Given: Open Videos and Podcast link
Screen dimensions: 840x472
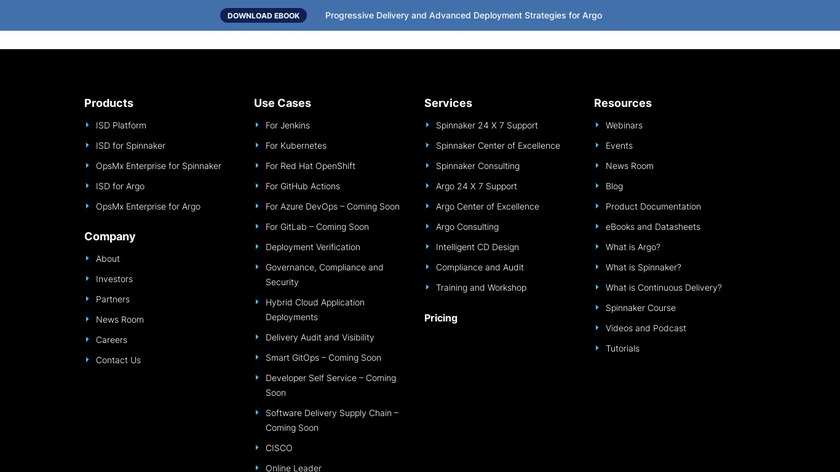Looking at the screenshot, I should pyautogui.click(x=646, y=329).
